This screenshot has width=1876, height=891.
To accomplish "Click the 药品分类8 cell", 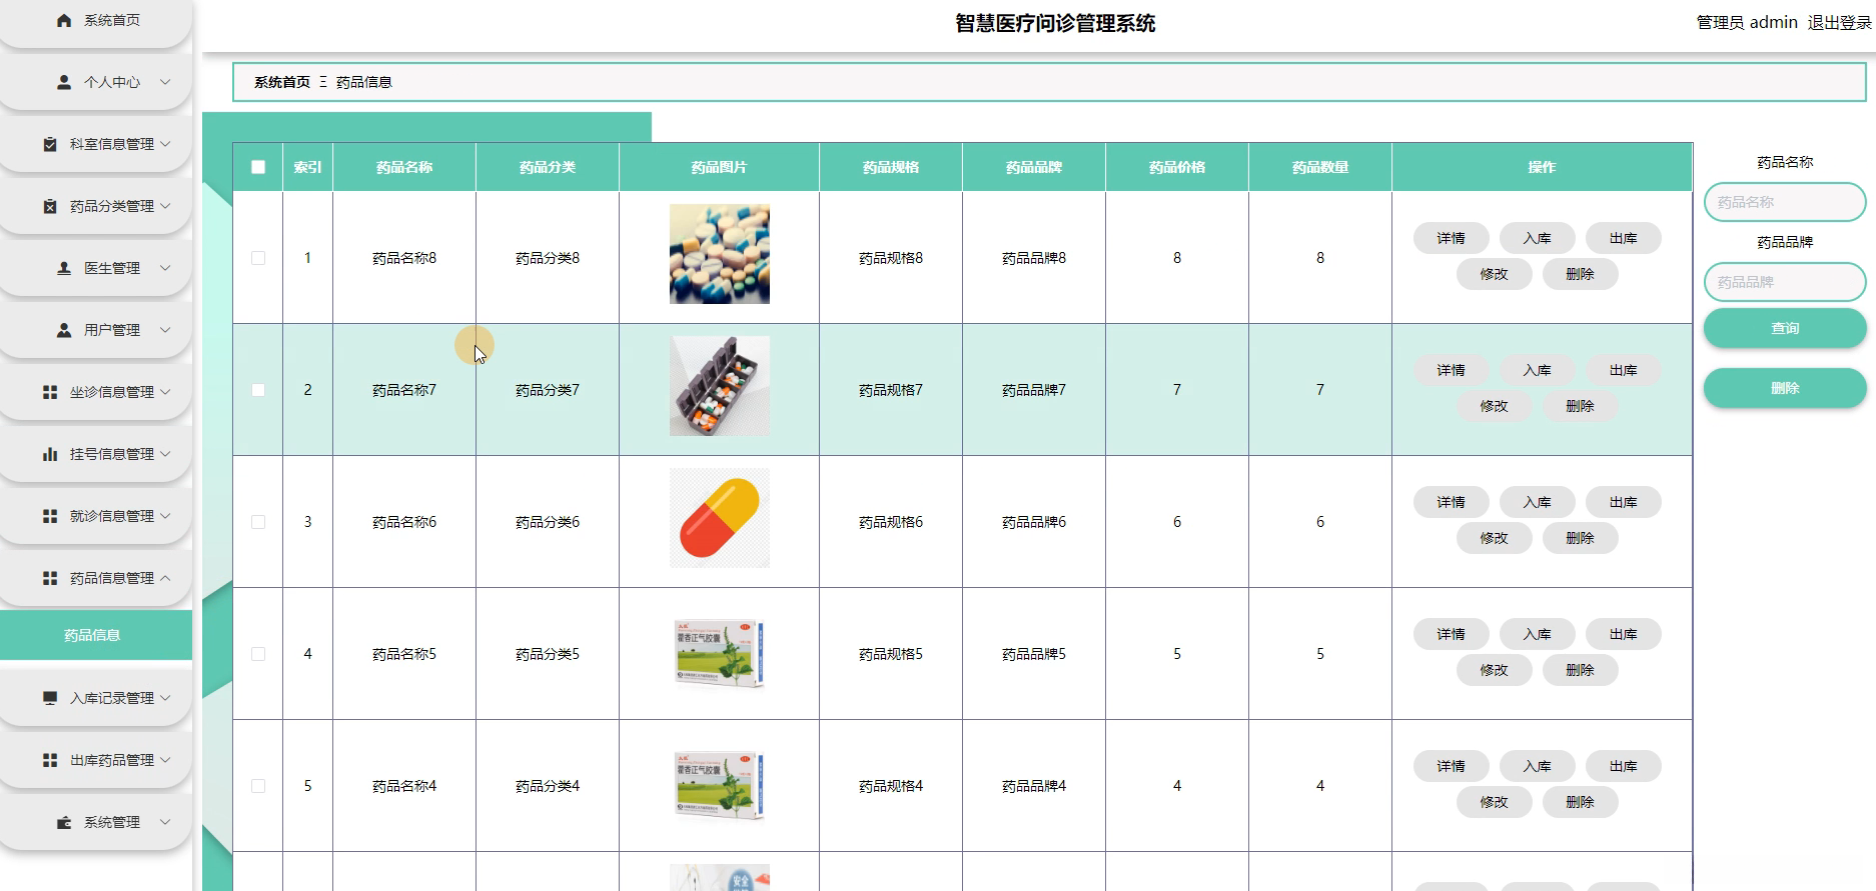I will [548, 258].
